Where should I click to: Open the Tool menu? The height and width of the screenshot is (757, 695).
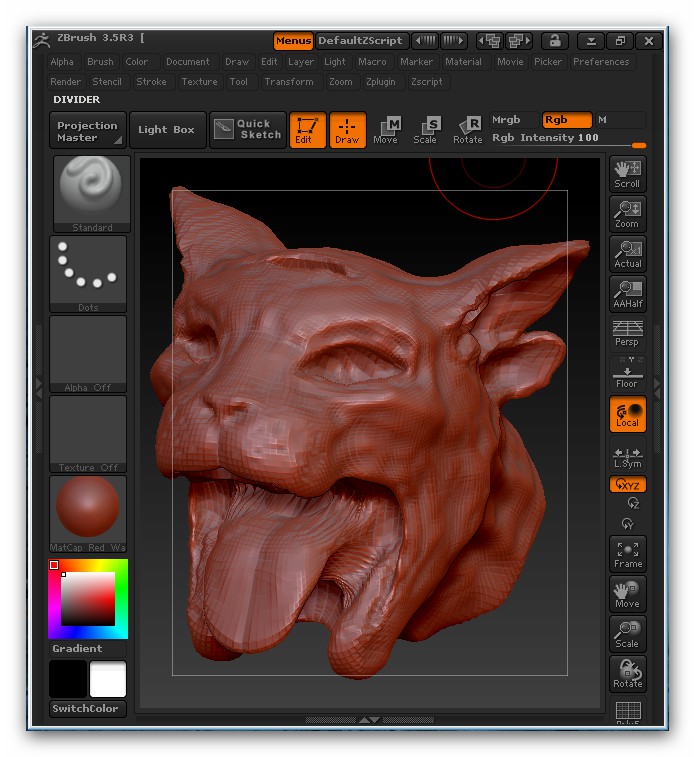pyautogui.click(x=238, y=82)
